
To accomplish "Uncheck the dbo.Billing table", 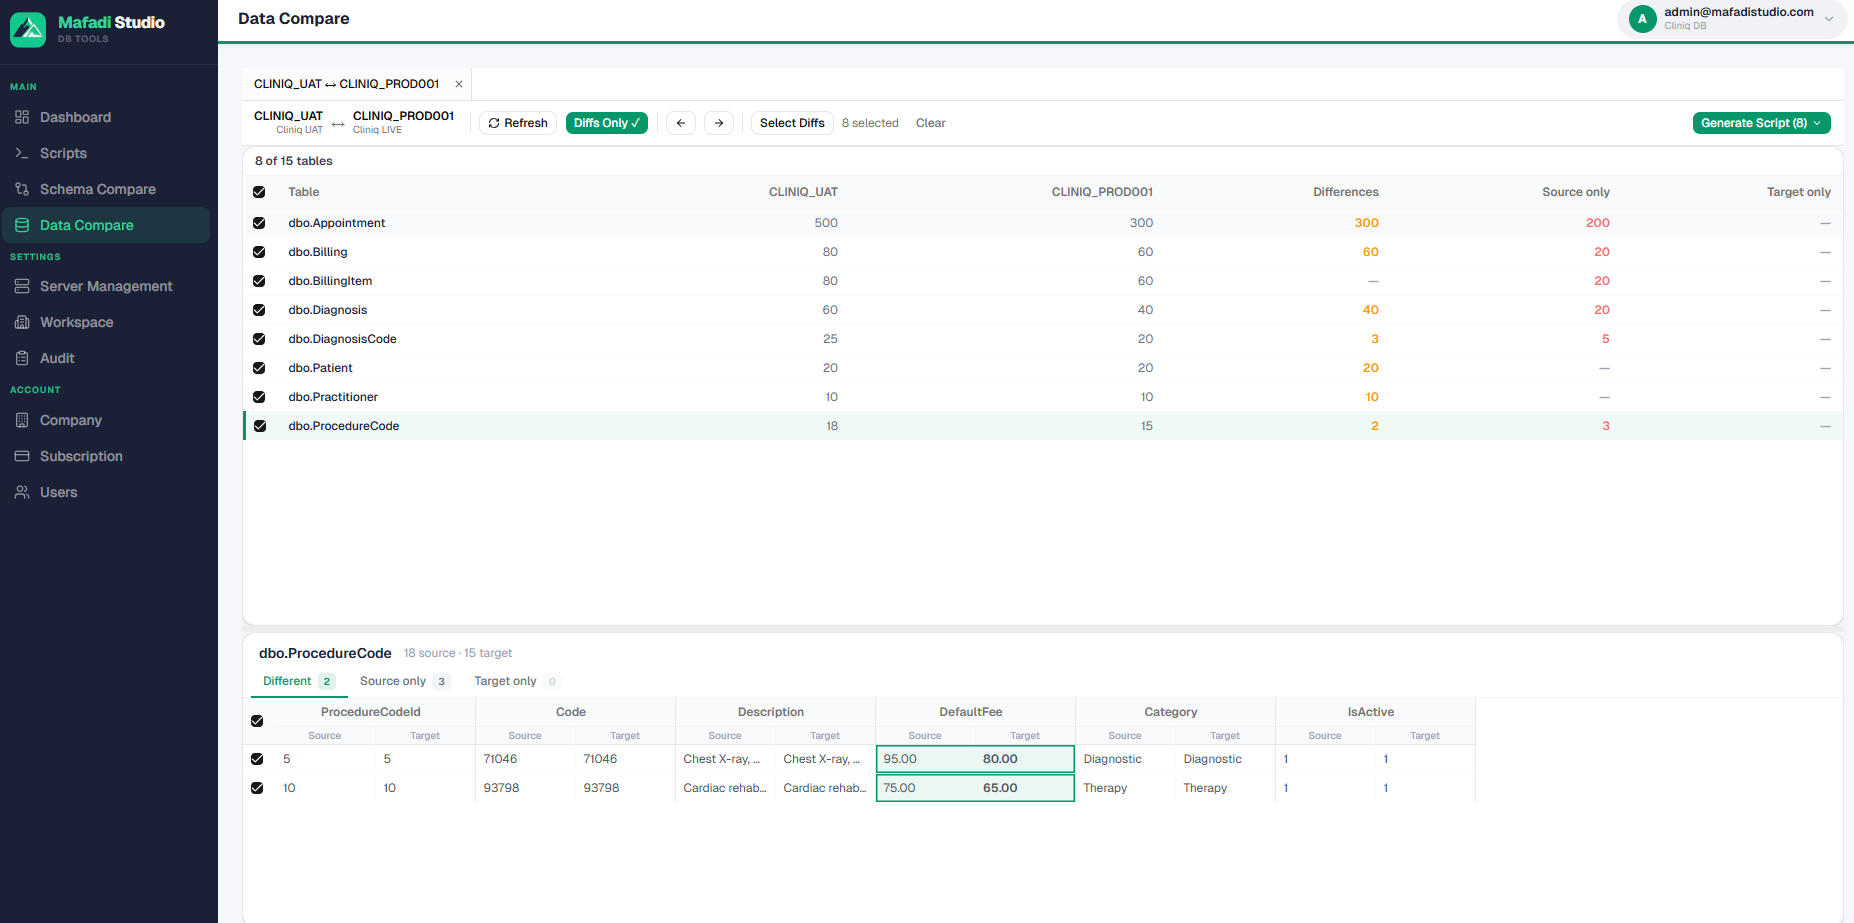I will 259,252.
